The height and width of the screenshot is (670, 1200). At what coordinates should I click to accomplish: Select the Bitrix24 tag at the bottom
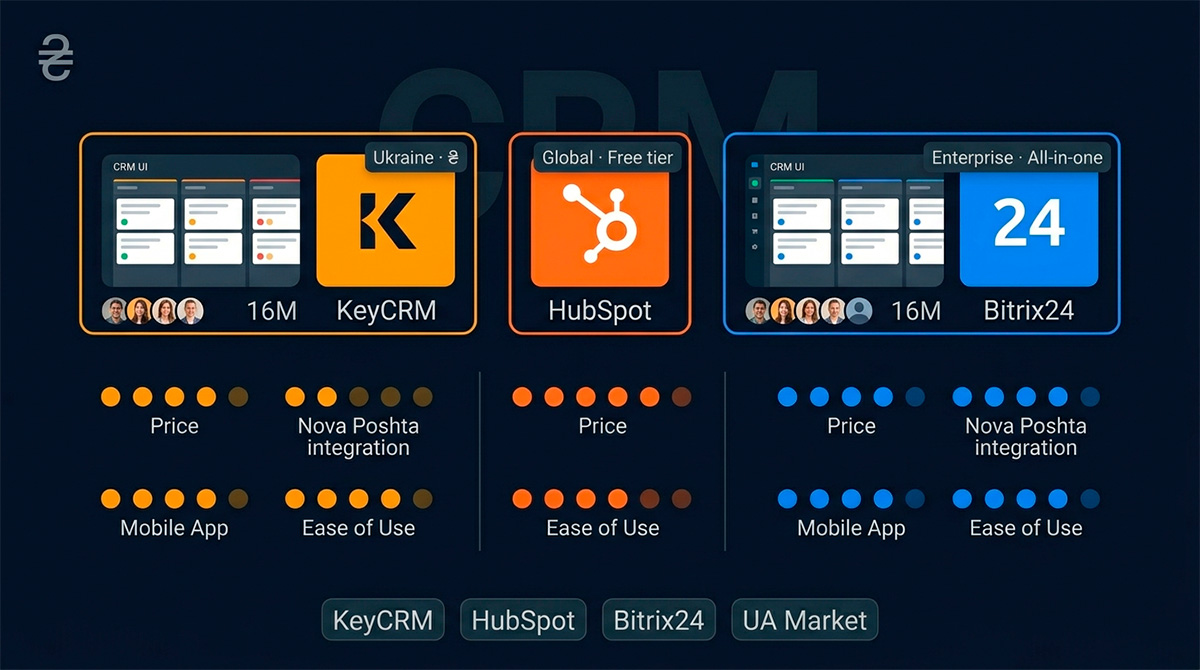(659, 620)
